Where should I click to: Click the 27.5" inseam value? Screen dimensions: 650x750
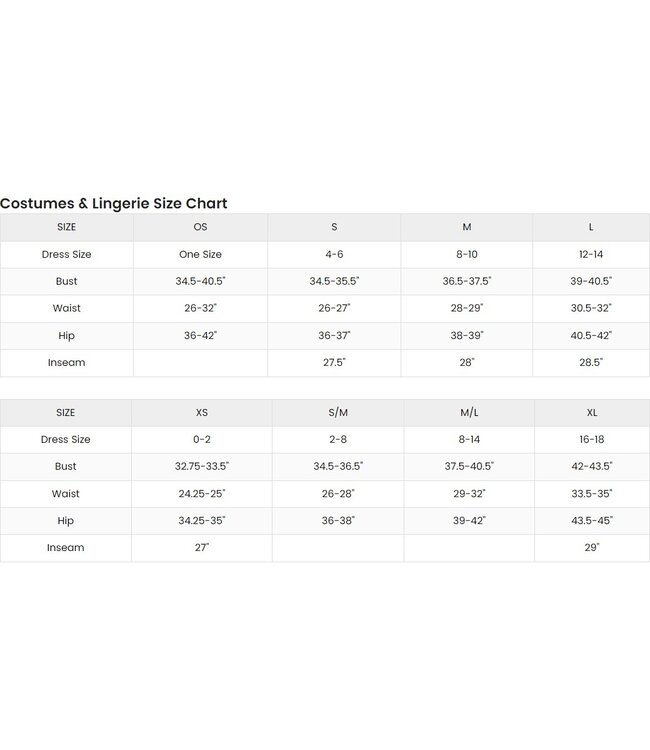(x=334, y=362)
